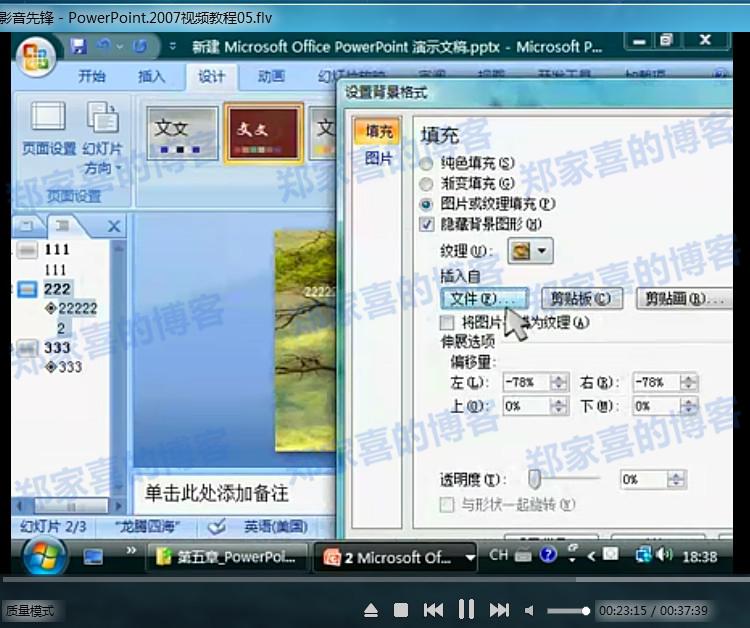Open the 开始 ribbon tab

[92, 77]
